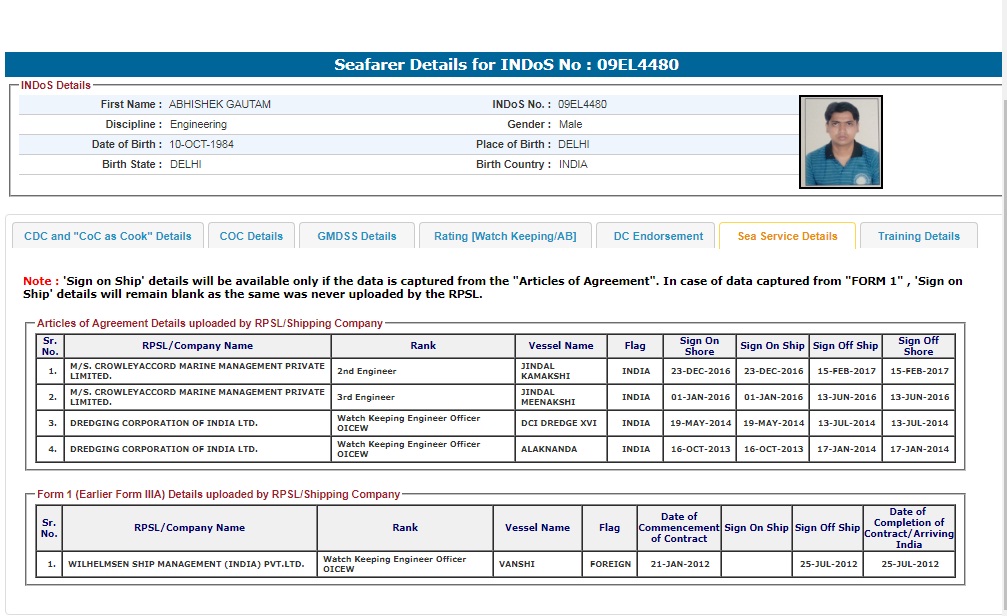Switch to the COC Details tab
The image size is (1007, 616).
(x=251, y=236)
